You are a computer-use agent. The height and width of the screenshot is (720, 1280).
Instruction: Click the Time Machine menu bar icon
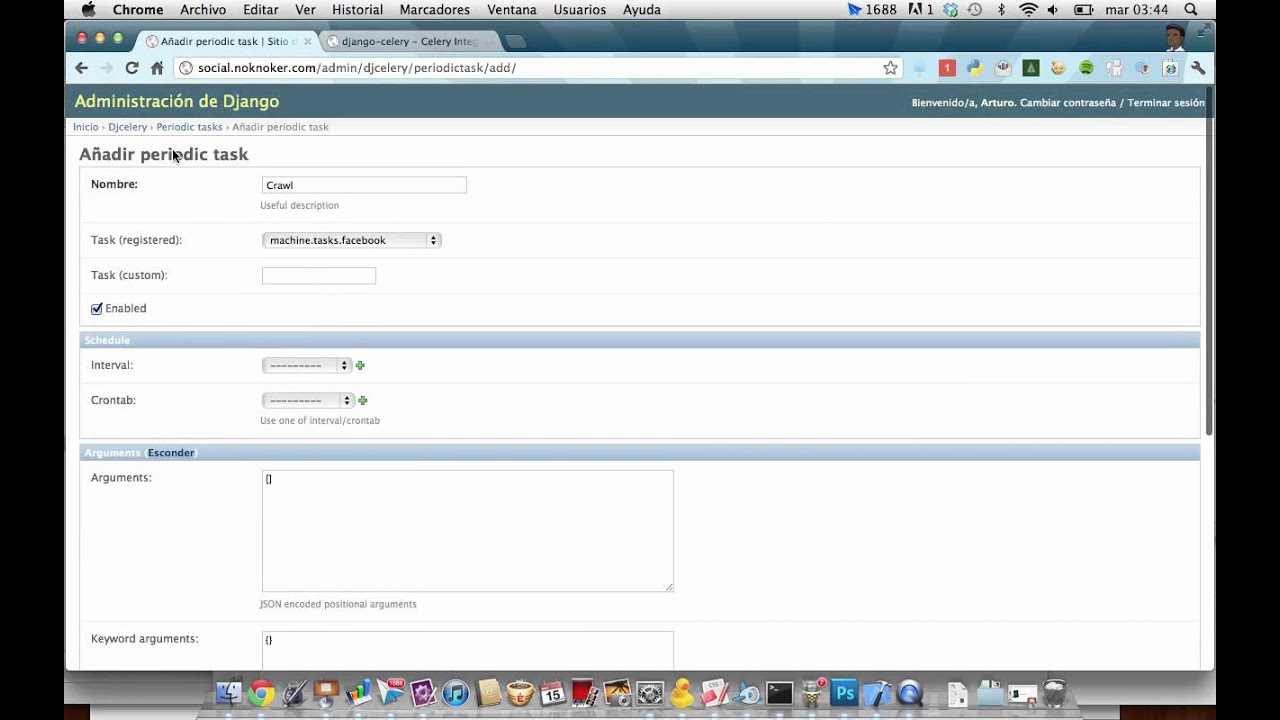point(974,10)
